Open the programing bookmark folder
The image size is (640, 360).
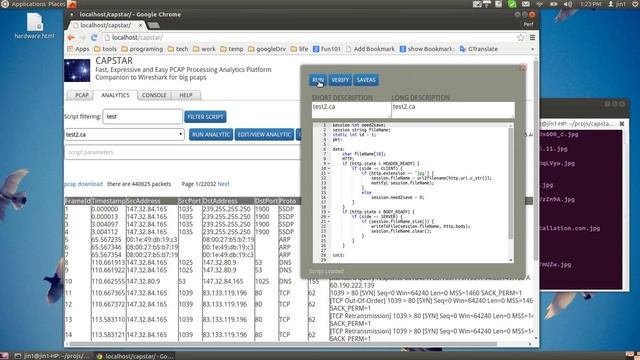pos(142,49)
